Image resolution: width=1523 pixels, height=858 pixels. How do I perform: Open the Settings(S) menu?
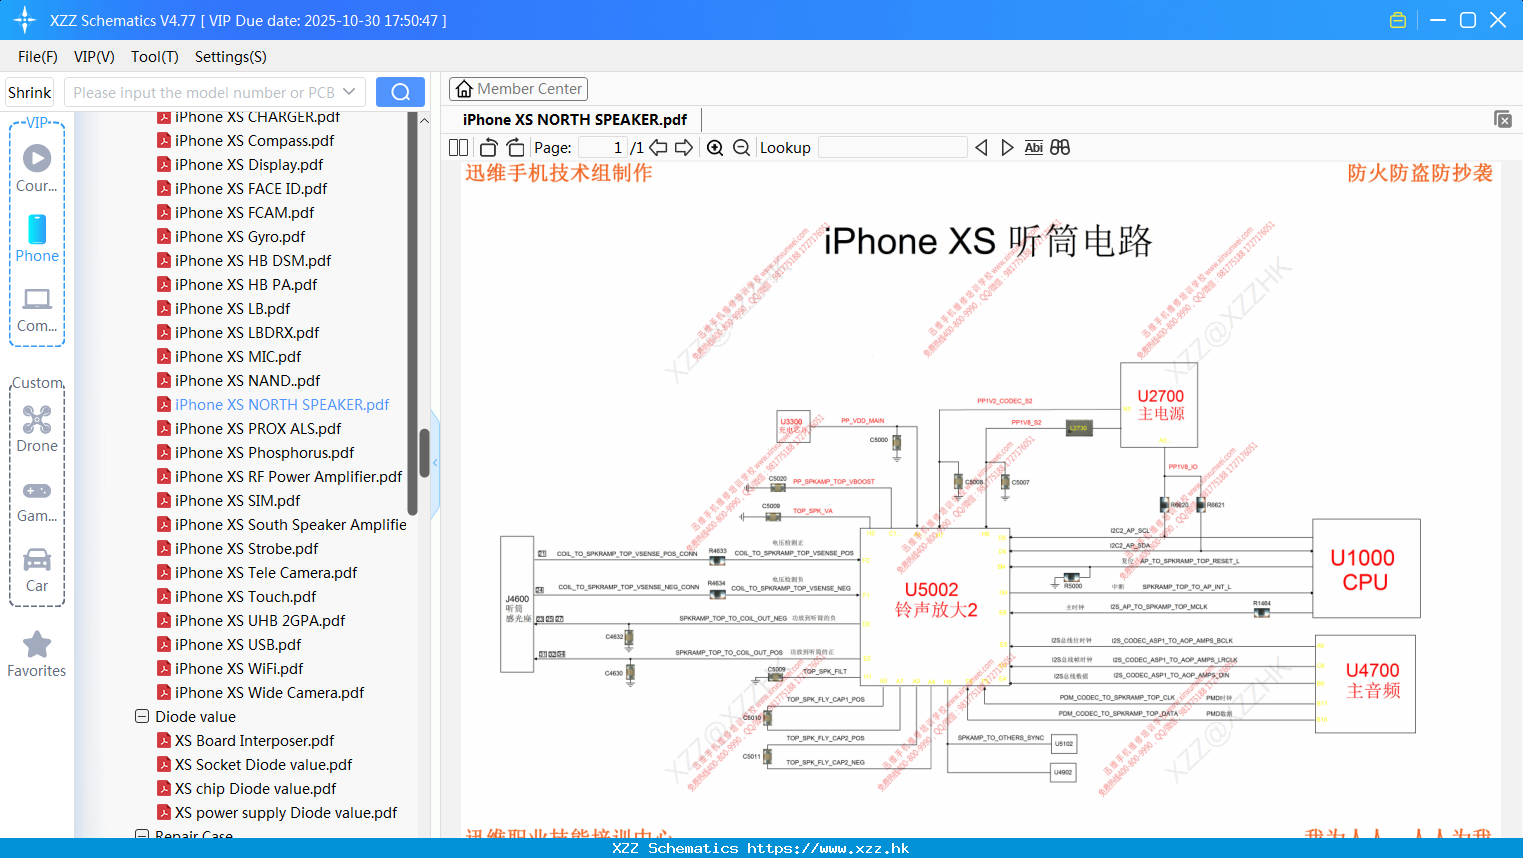click(231, 57)
